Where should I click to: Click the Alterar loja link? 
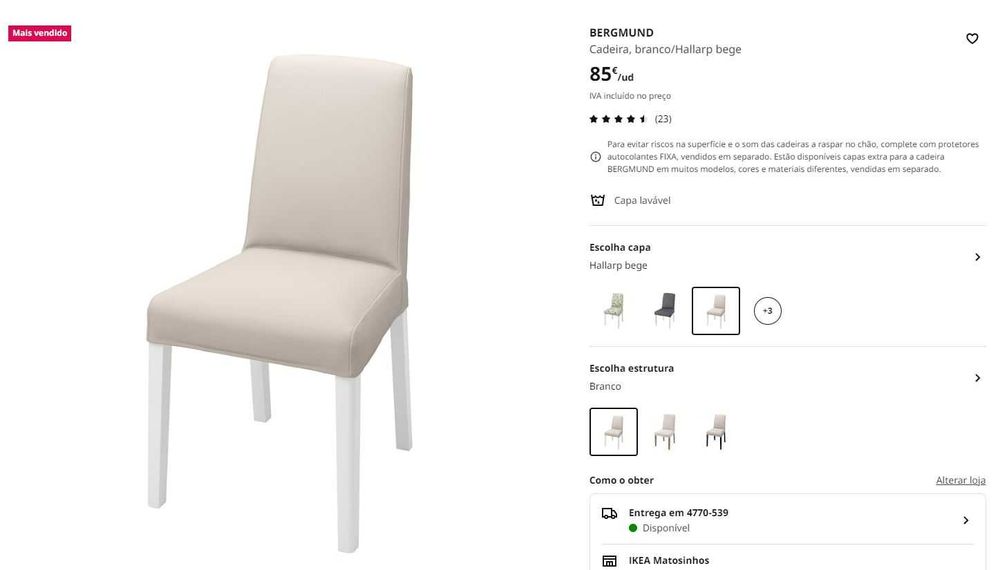[x=960, y=481]
